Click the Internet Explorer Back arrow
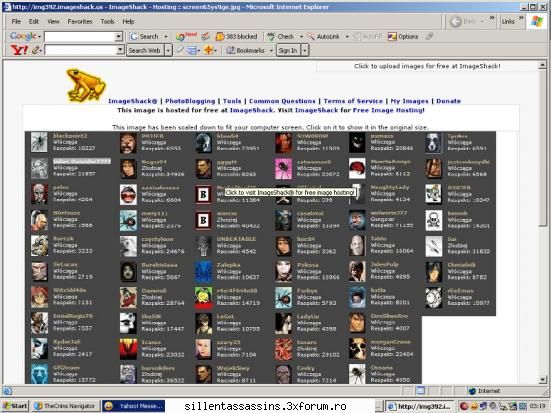Screen dimensions: 551x413 455,21
